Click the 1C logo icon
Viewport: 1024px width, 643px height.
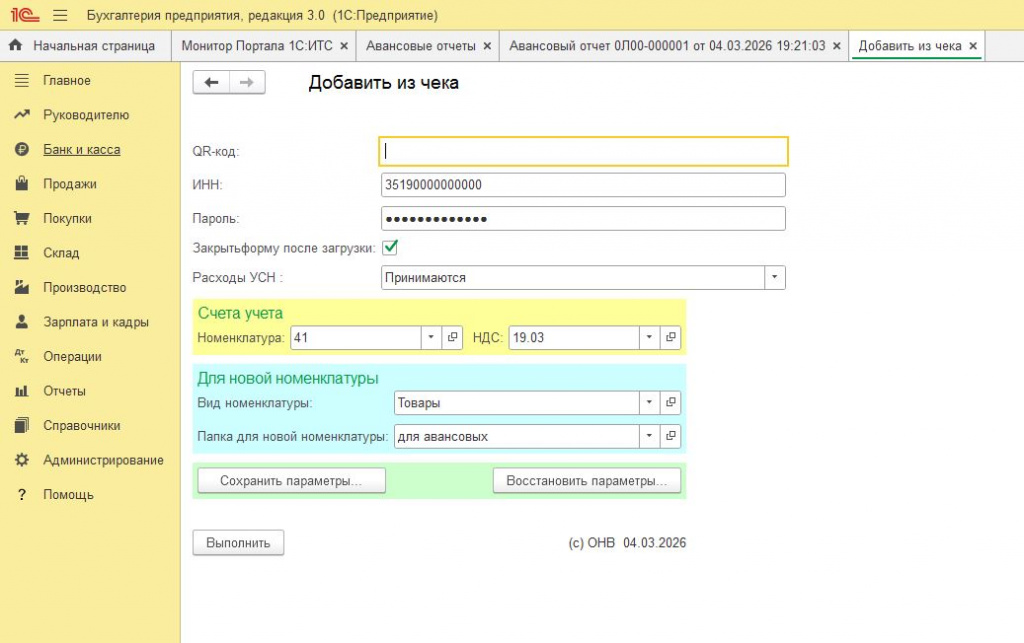(25, 14)
